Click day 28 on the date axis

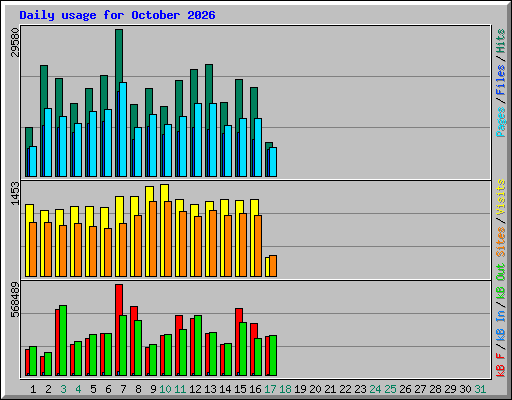click(435, 389)
